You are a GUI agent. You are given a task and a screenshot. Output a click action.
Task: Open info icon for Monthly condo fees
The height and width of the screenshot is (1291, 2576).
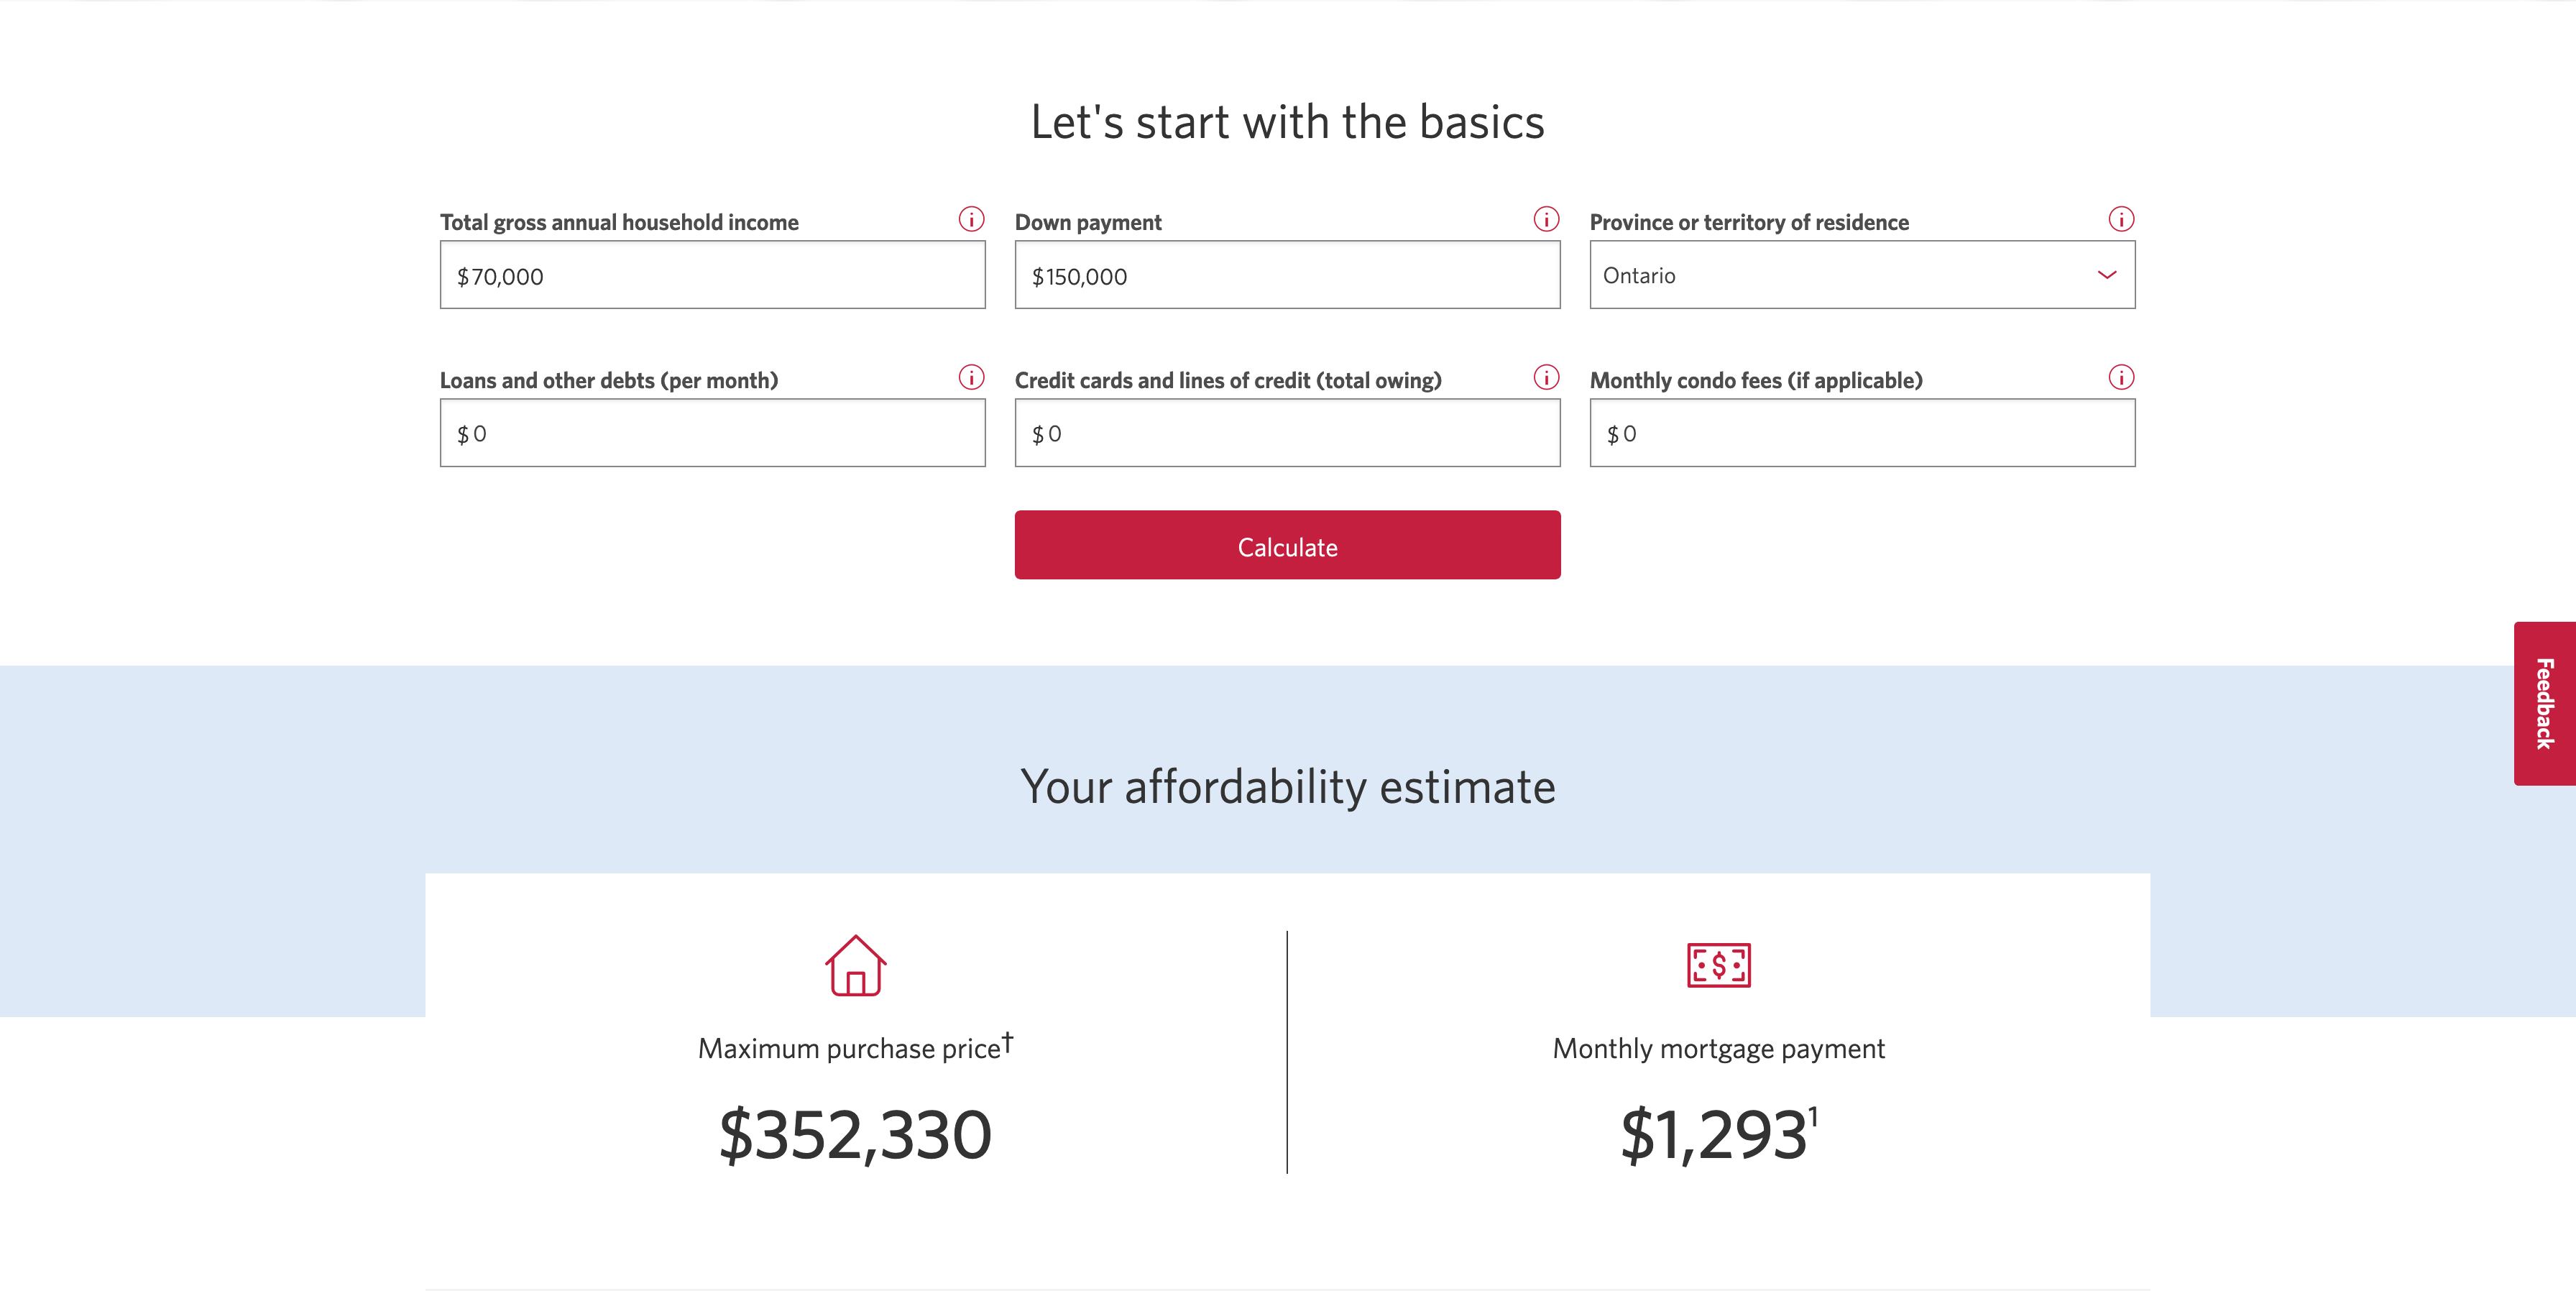[x=2121, y=377]
